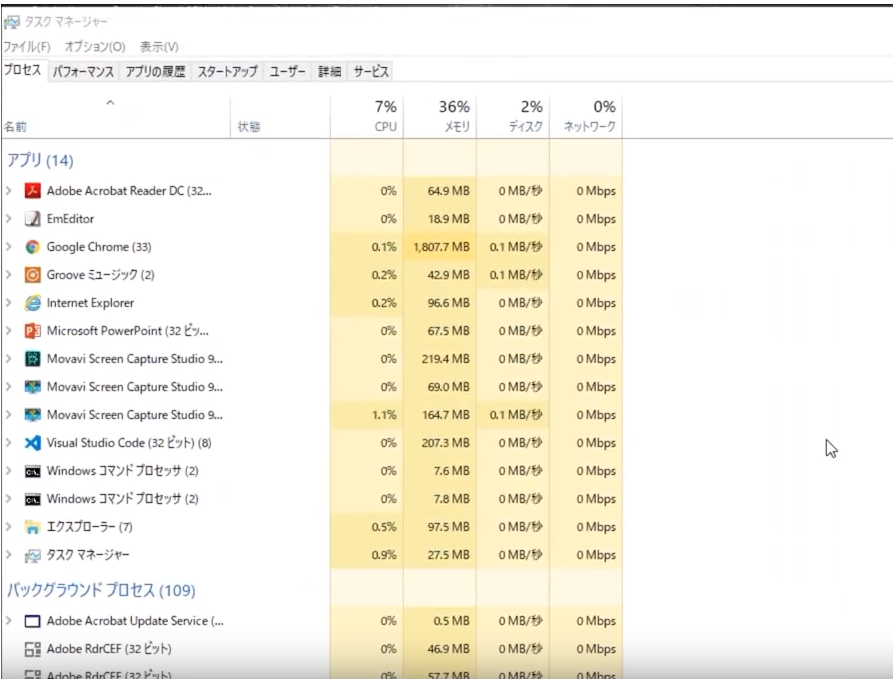Click the command processor icon with 7.6 MB

[x=32, y=471]
